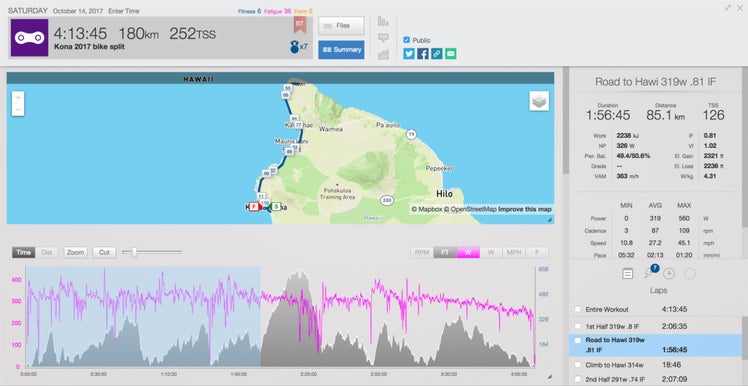Click the Improve this map link
The image size is (748, 386).
(525, 209)
